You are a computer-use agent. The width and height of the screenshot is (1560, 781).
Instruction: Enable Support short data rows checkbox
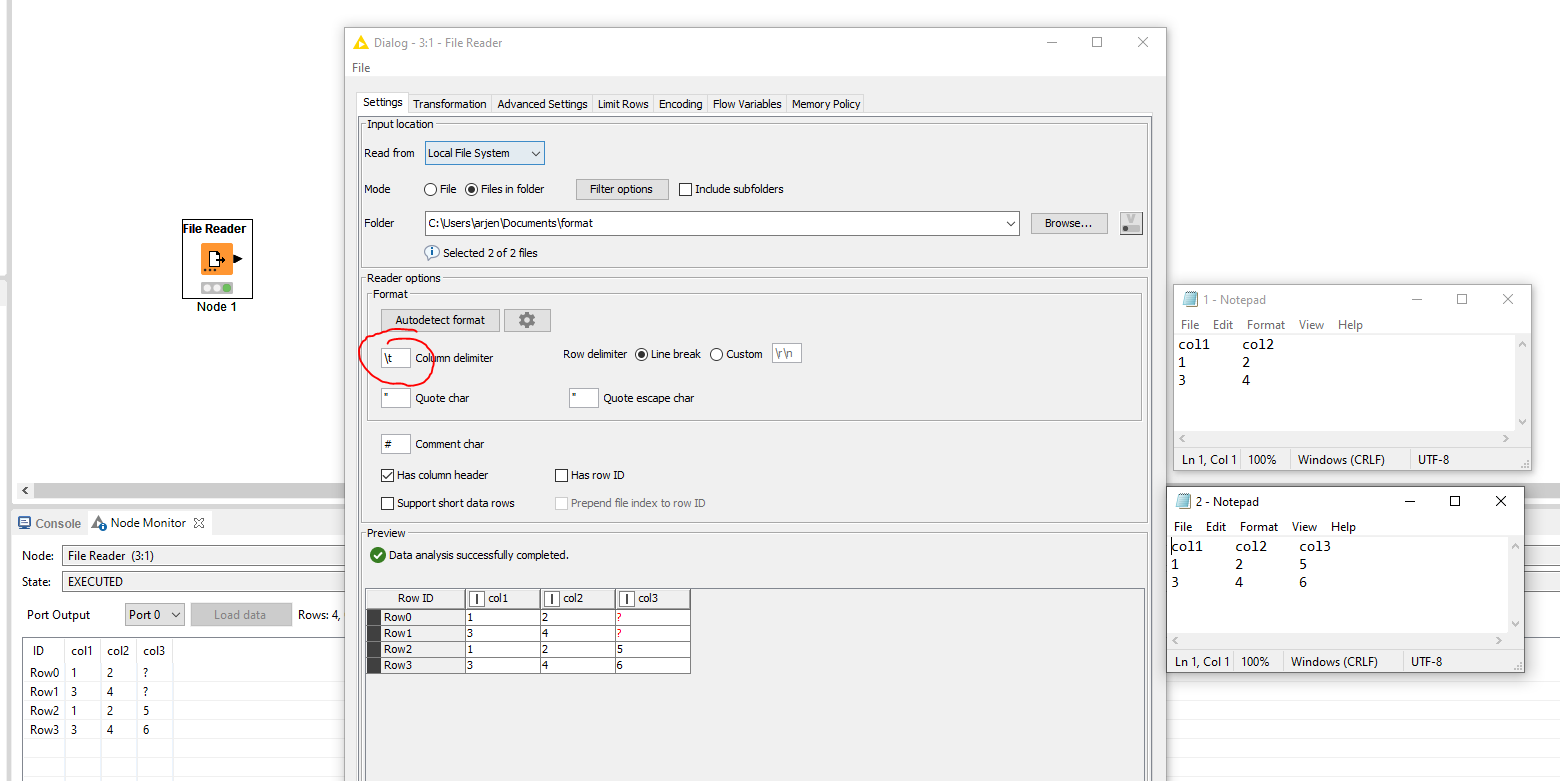pos(388,503)
